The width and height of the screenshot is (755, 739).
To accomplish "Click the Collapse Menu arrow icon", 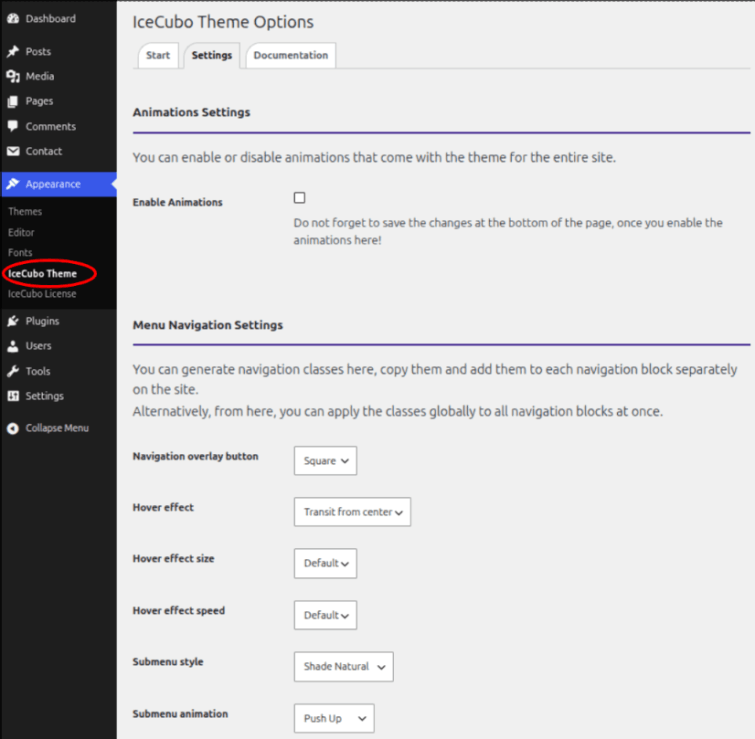I will click(x=13, y=428).
